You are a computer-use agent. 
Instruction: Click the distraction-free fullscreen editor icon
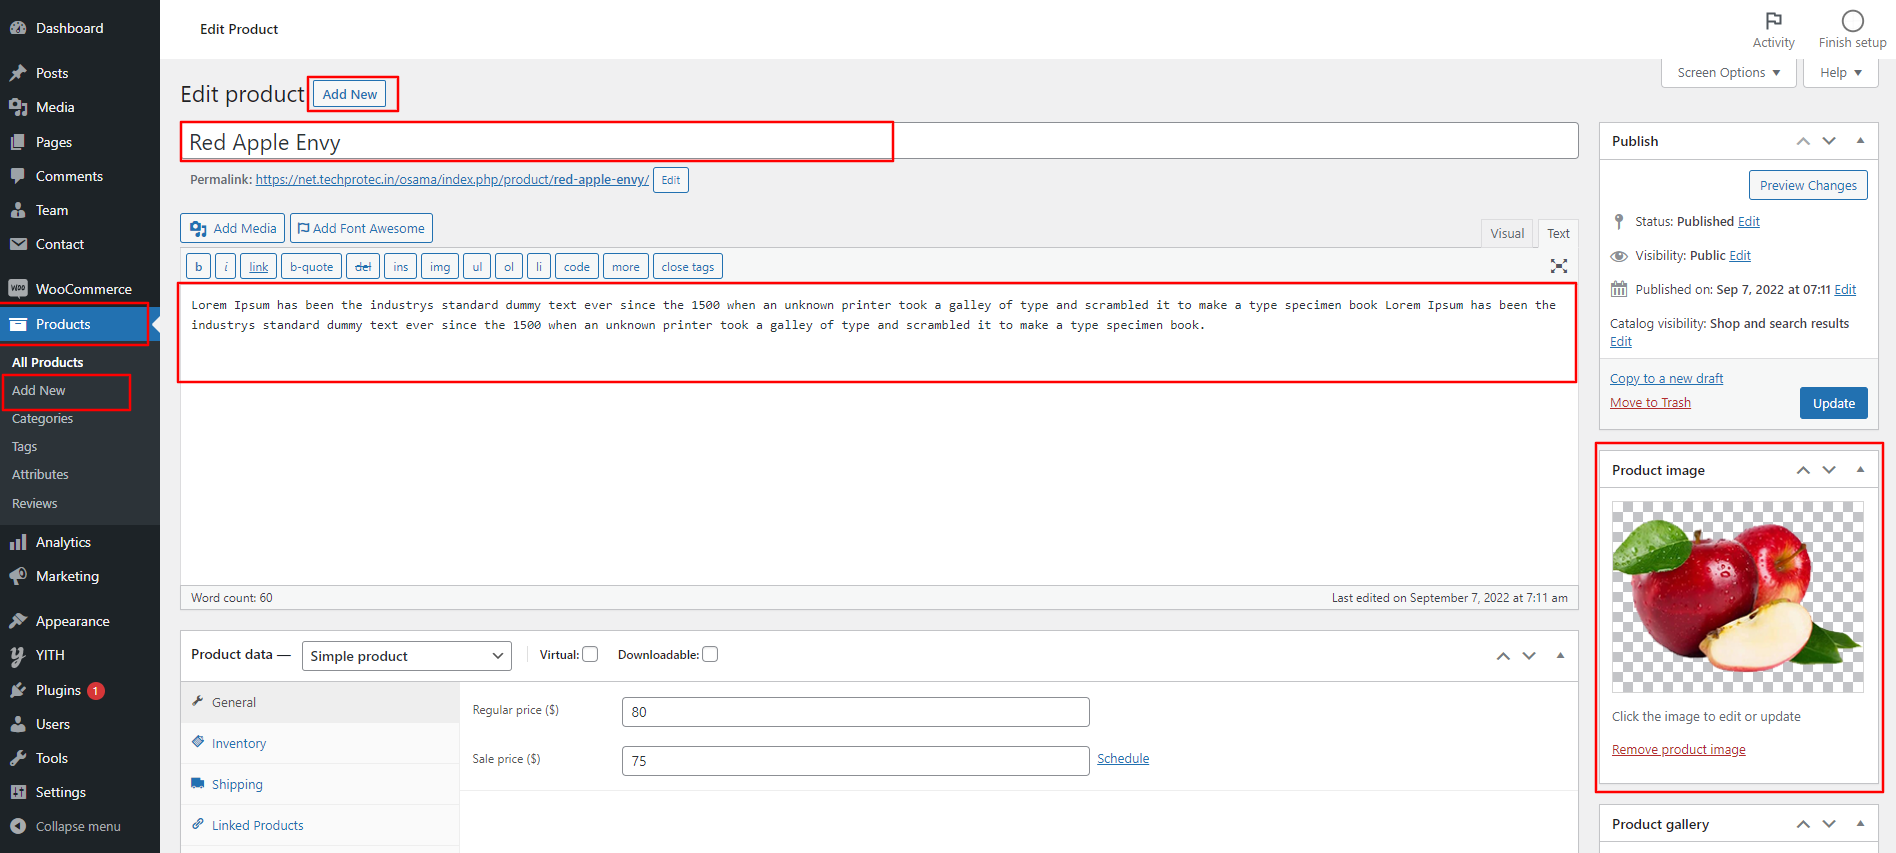[x=1558, y=266]
